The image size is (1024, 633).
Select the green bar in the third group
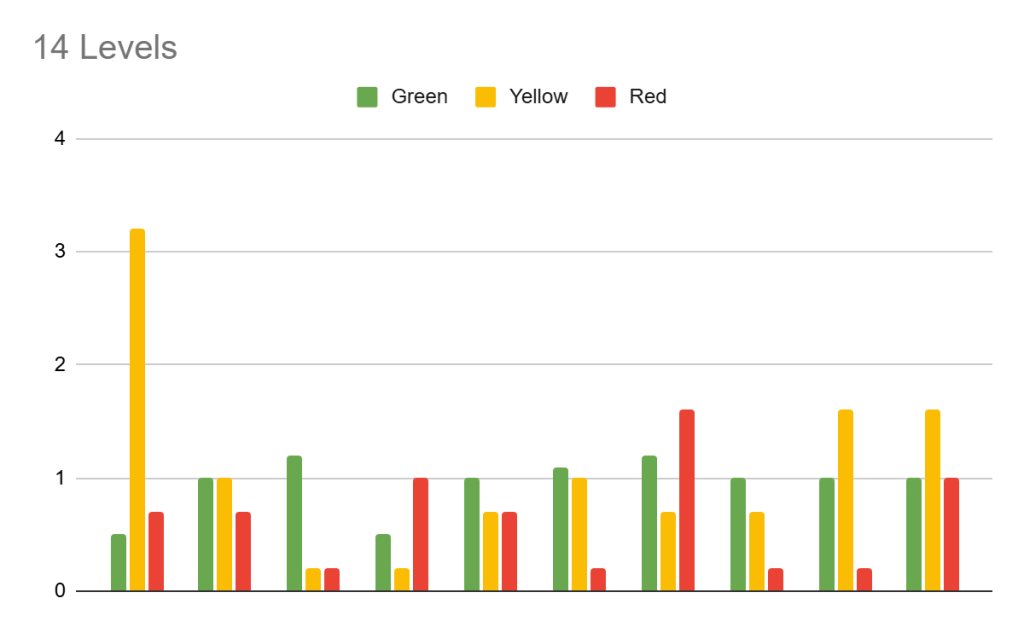click(x=294, y=523)
